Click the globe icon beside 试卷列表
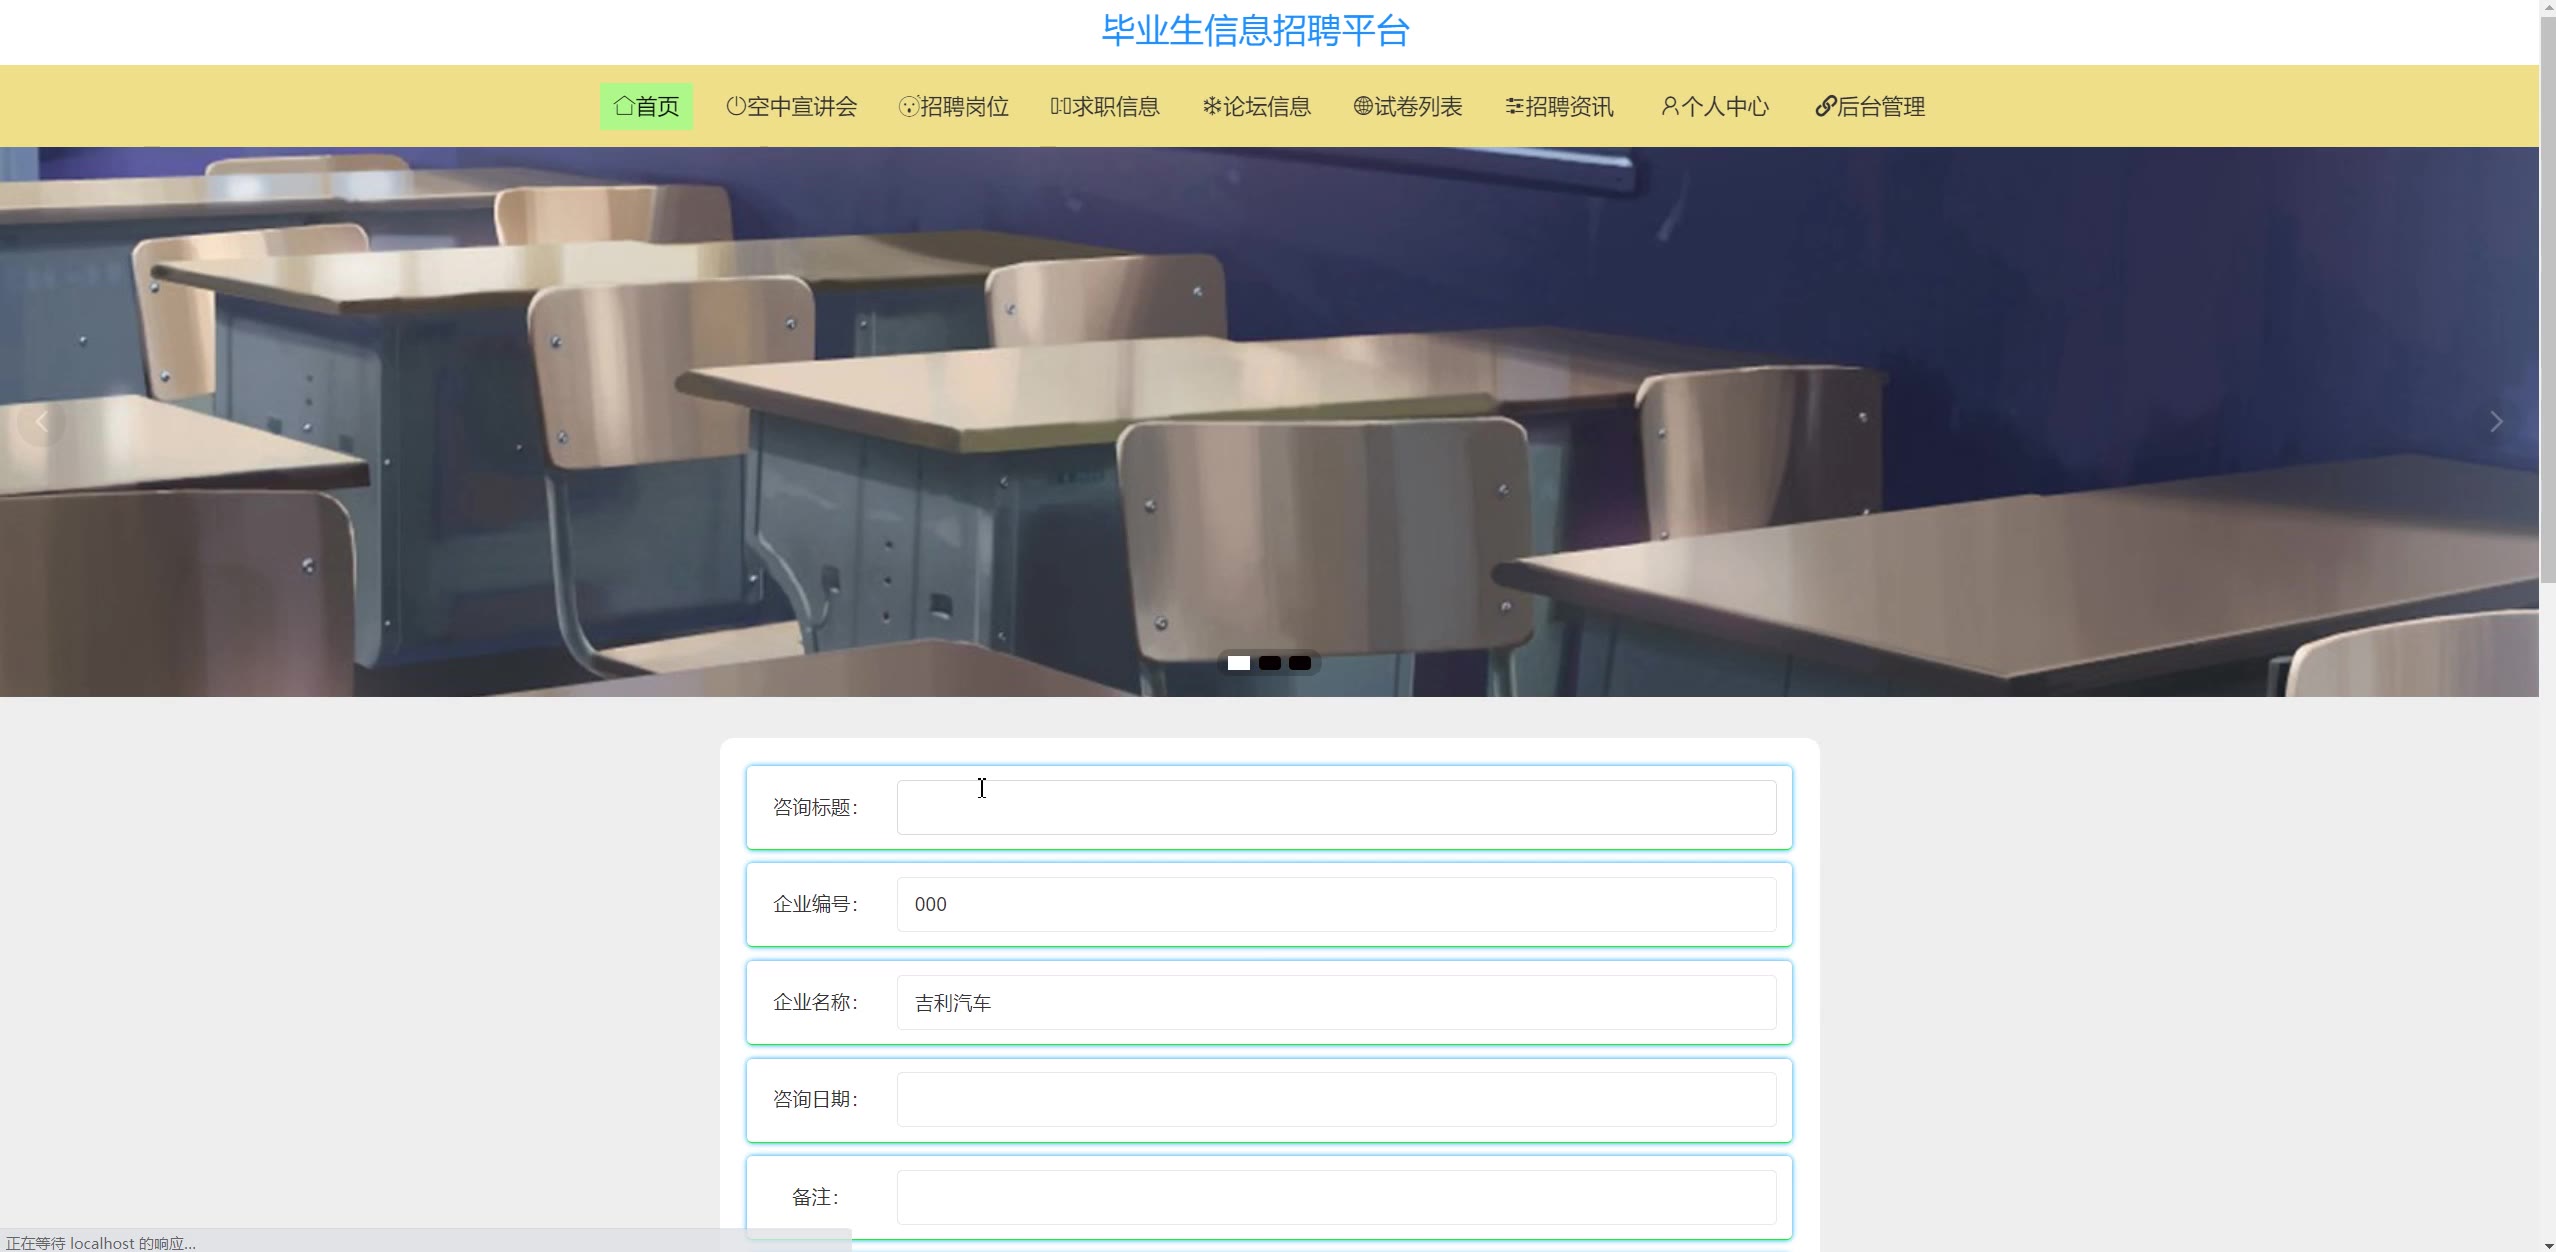This screenshot has height=1252, width=2556. (1363, 105)
